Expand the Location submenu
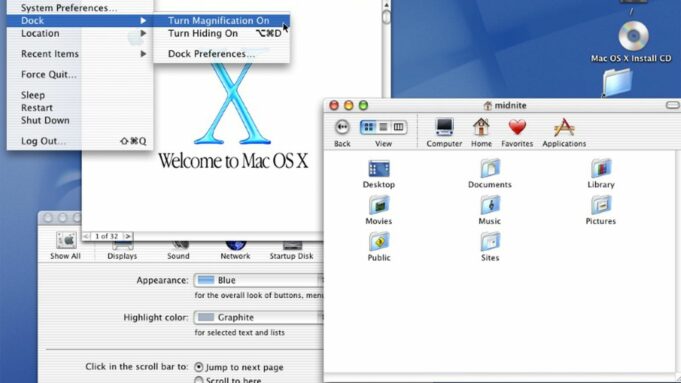This screenshot has height=383, width=681. pos(80,33)
